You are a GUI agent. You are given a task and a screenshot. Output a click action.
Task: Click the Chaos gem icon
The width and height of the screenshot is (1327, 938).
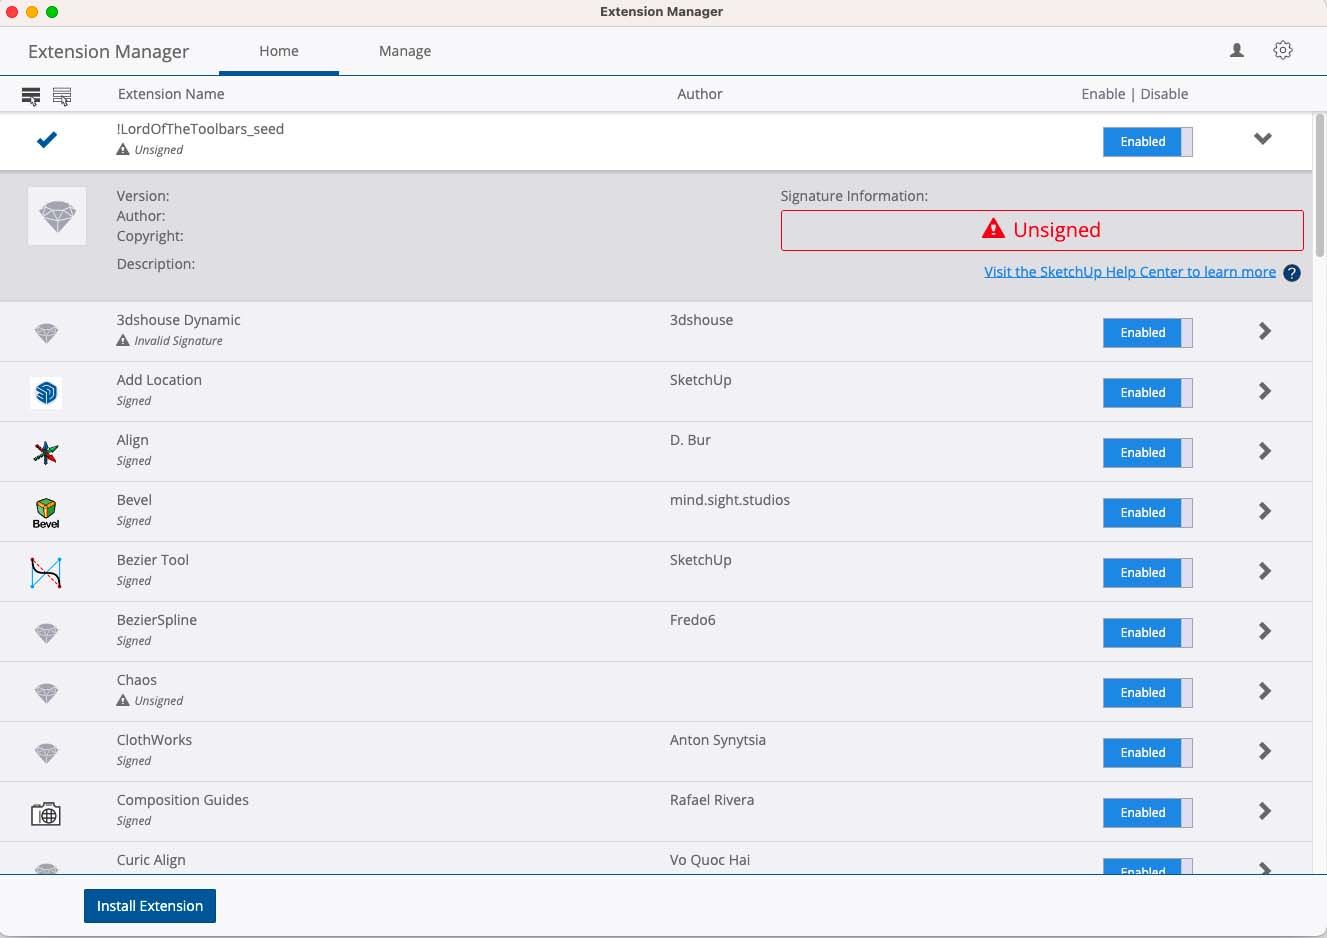pyautogui.click(x=46, y=692)
